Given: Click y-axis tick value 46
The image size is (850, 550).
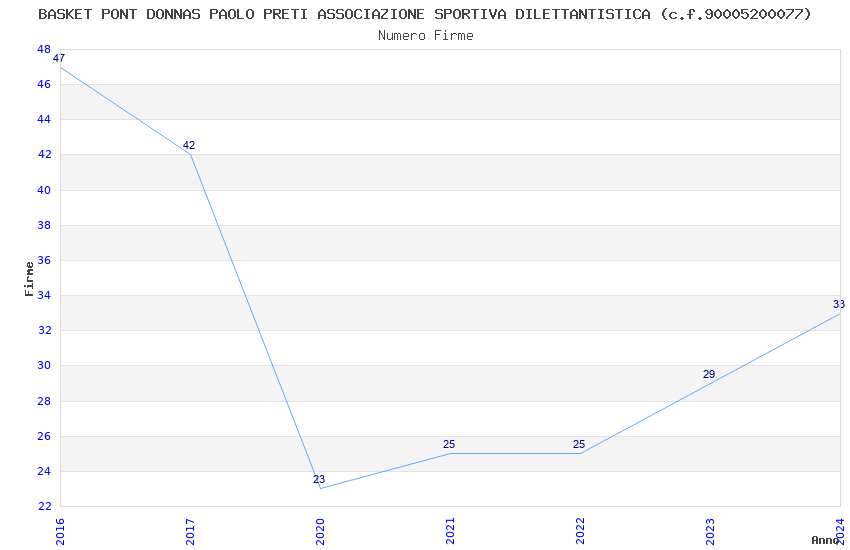Looking at the screenshot, I should pyautogui.click(x=44, y=84).
